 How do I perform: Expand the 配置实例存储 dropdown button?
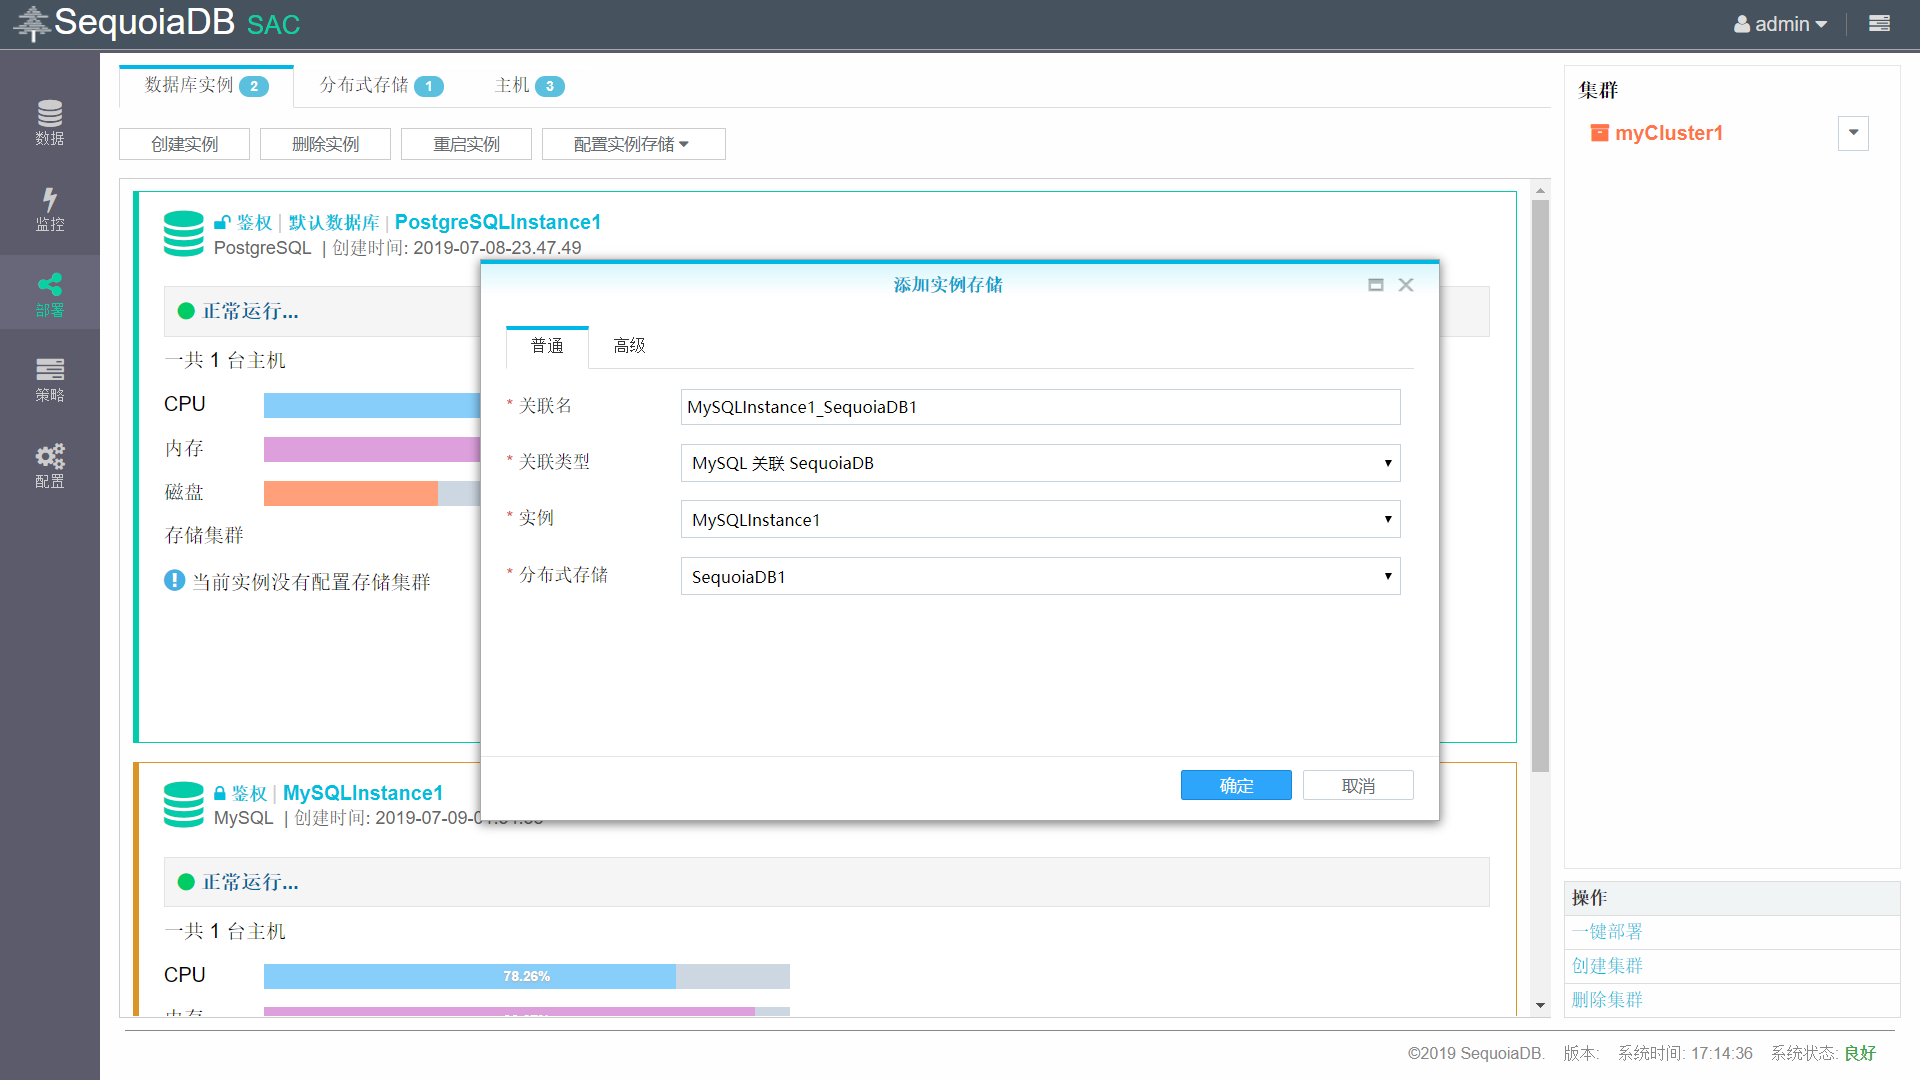633,144
